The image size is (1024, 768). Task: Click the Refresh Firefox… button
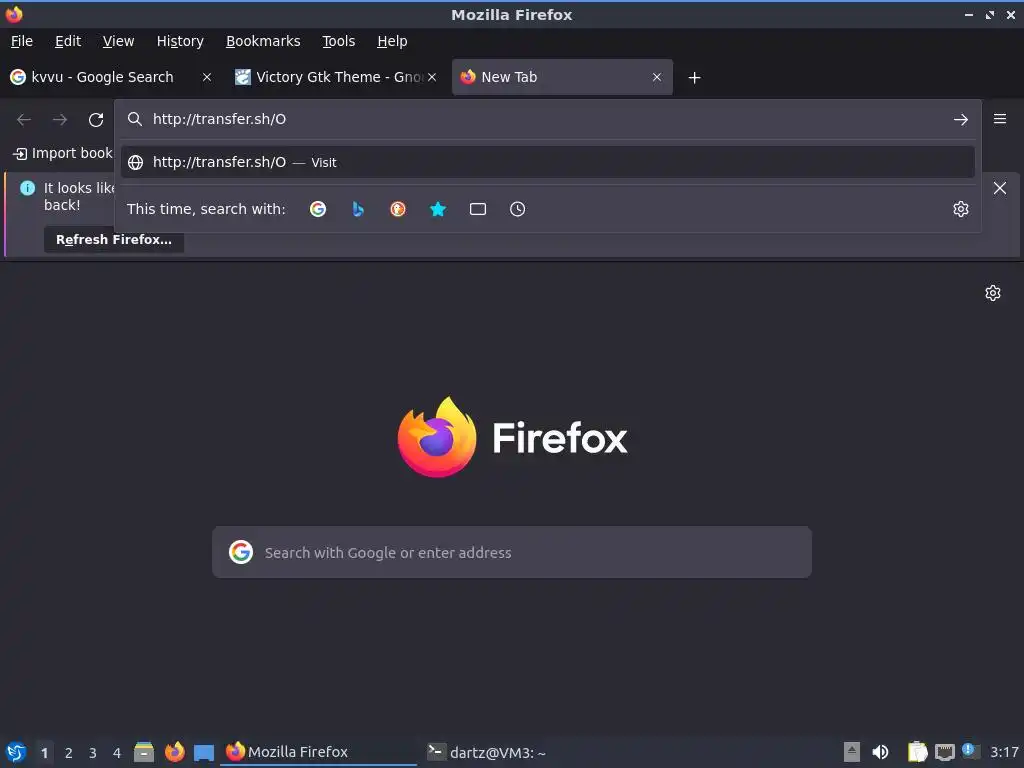pyautogui.click(x=114, y=240)
